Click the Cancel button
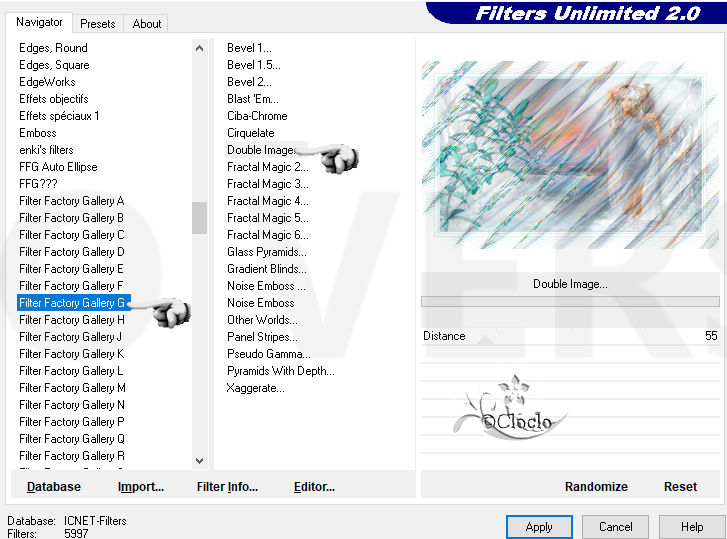This screenshot has height=539, width=727. point(615,527)
